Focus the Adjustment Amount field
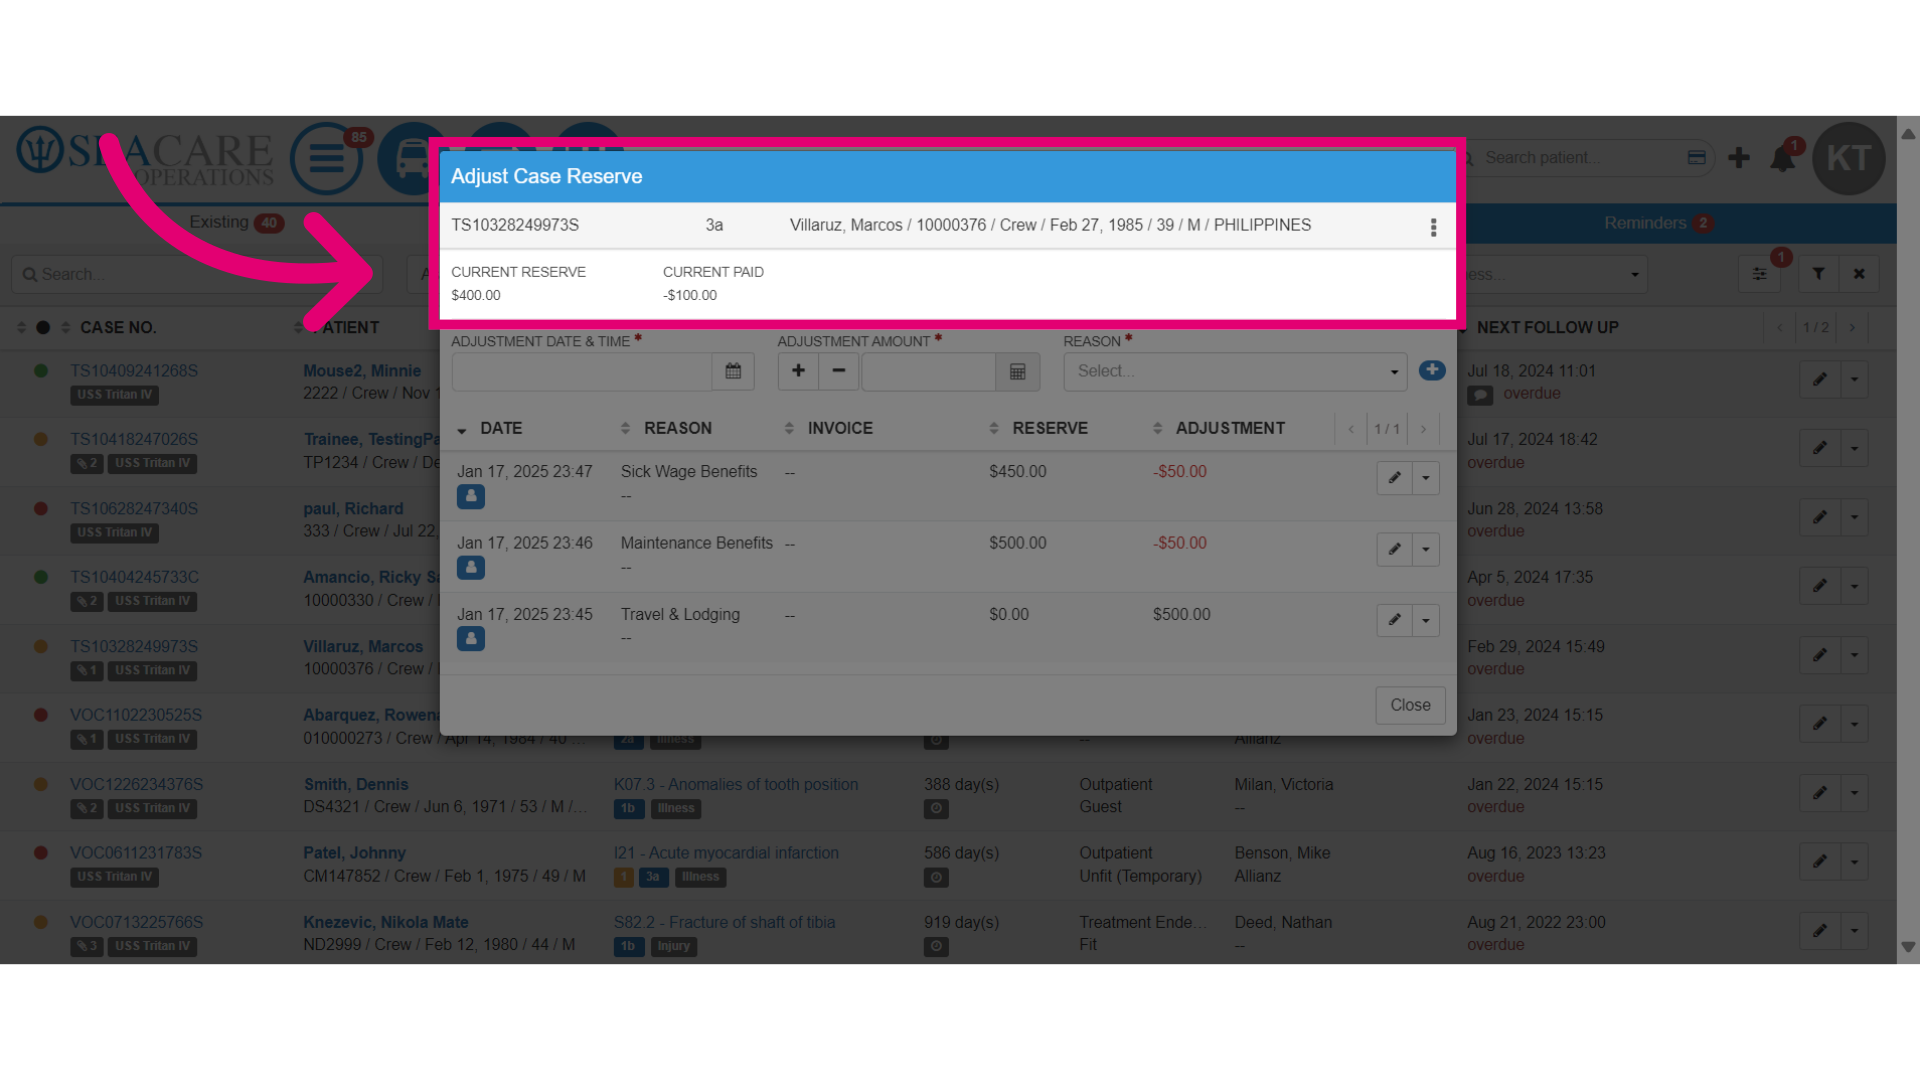Screen dimensions: 1920x1080 [x=928, y=371]
